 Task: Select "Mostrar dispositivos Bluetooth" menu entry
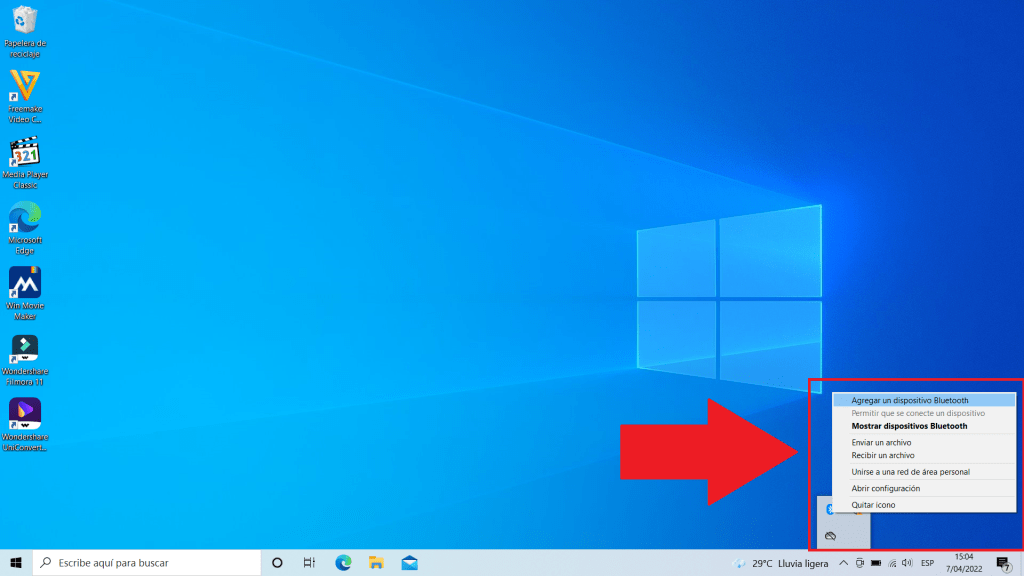point(909,426)
